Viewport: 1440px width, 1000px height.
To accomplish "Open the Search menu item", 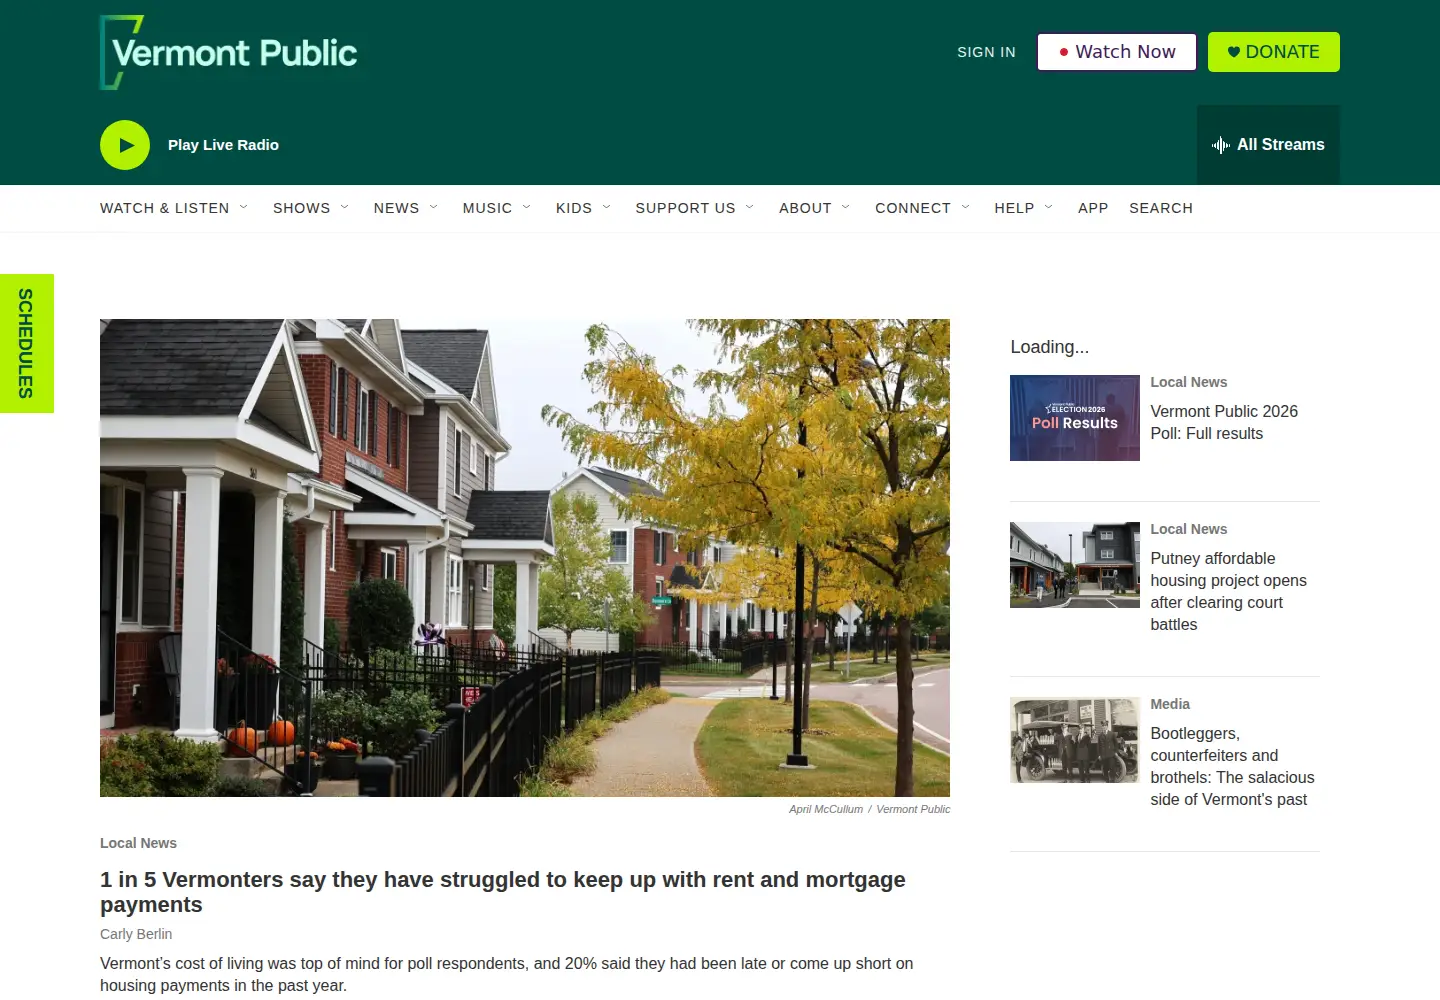I will (x=1161, y=208).
